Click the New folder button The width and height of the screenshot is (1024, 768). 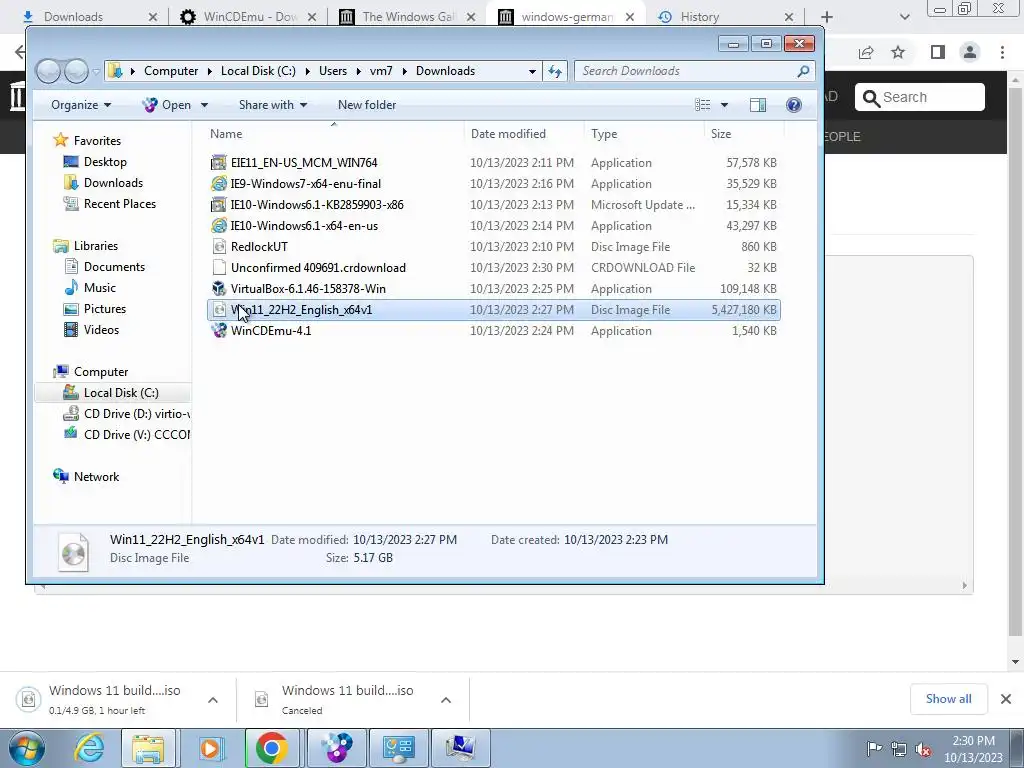367,104
